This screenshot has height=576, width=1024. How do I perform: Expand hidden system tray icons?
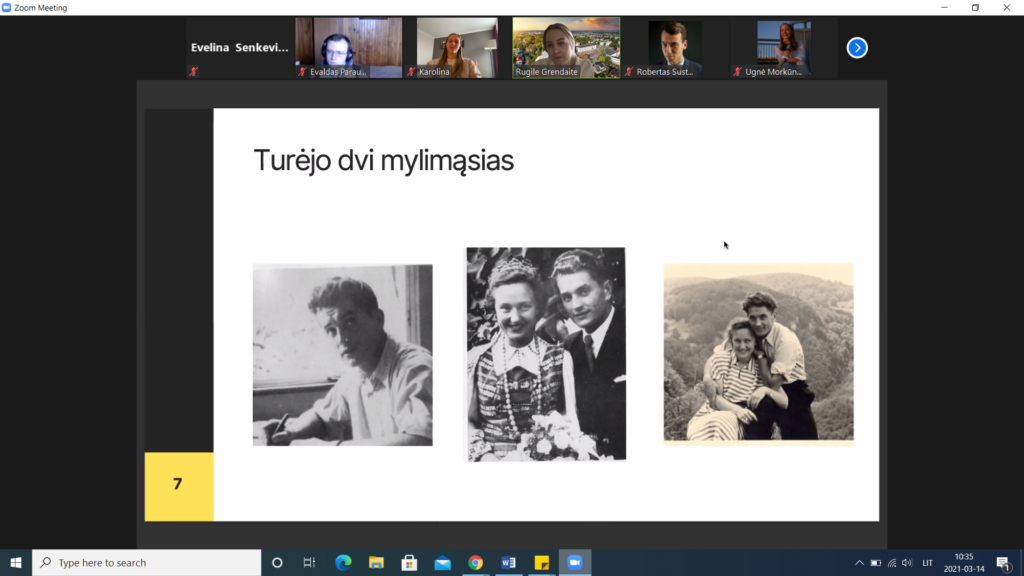(x=859, y=563)
